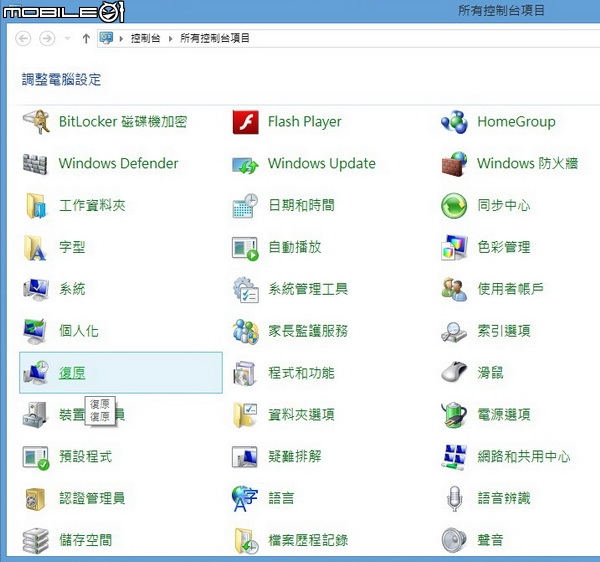This screenshot has width=600, height=562.
Task: Open the 使用者帳戶 users icon
Action: pyautogui.click(x=454, y=289)
